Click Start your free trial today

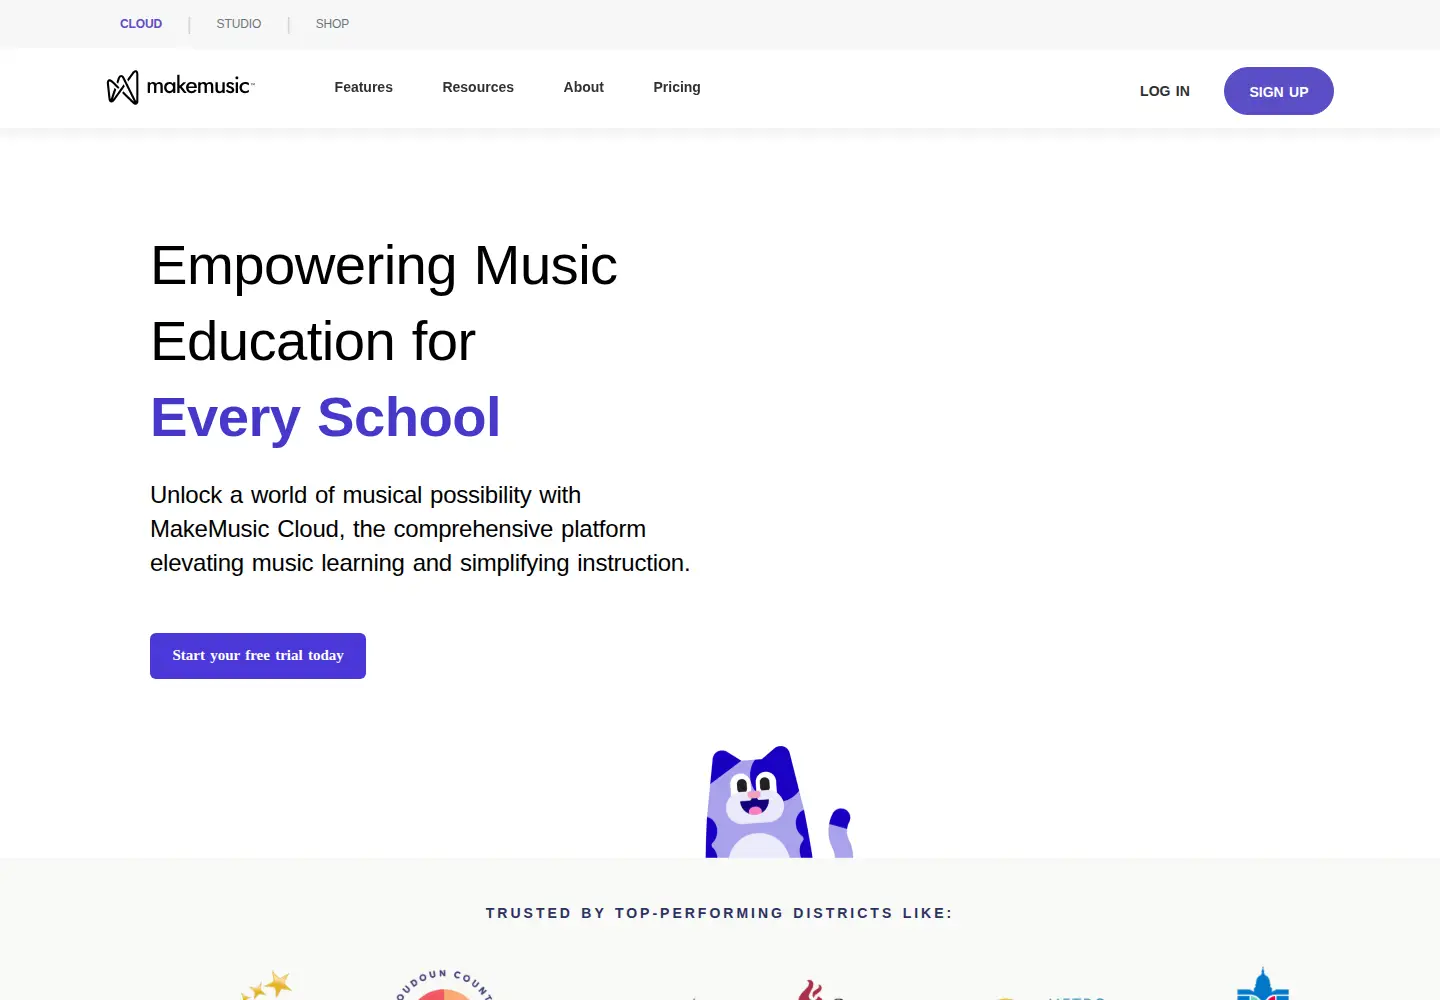click(x=258, y=656)
